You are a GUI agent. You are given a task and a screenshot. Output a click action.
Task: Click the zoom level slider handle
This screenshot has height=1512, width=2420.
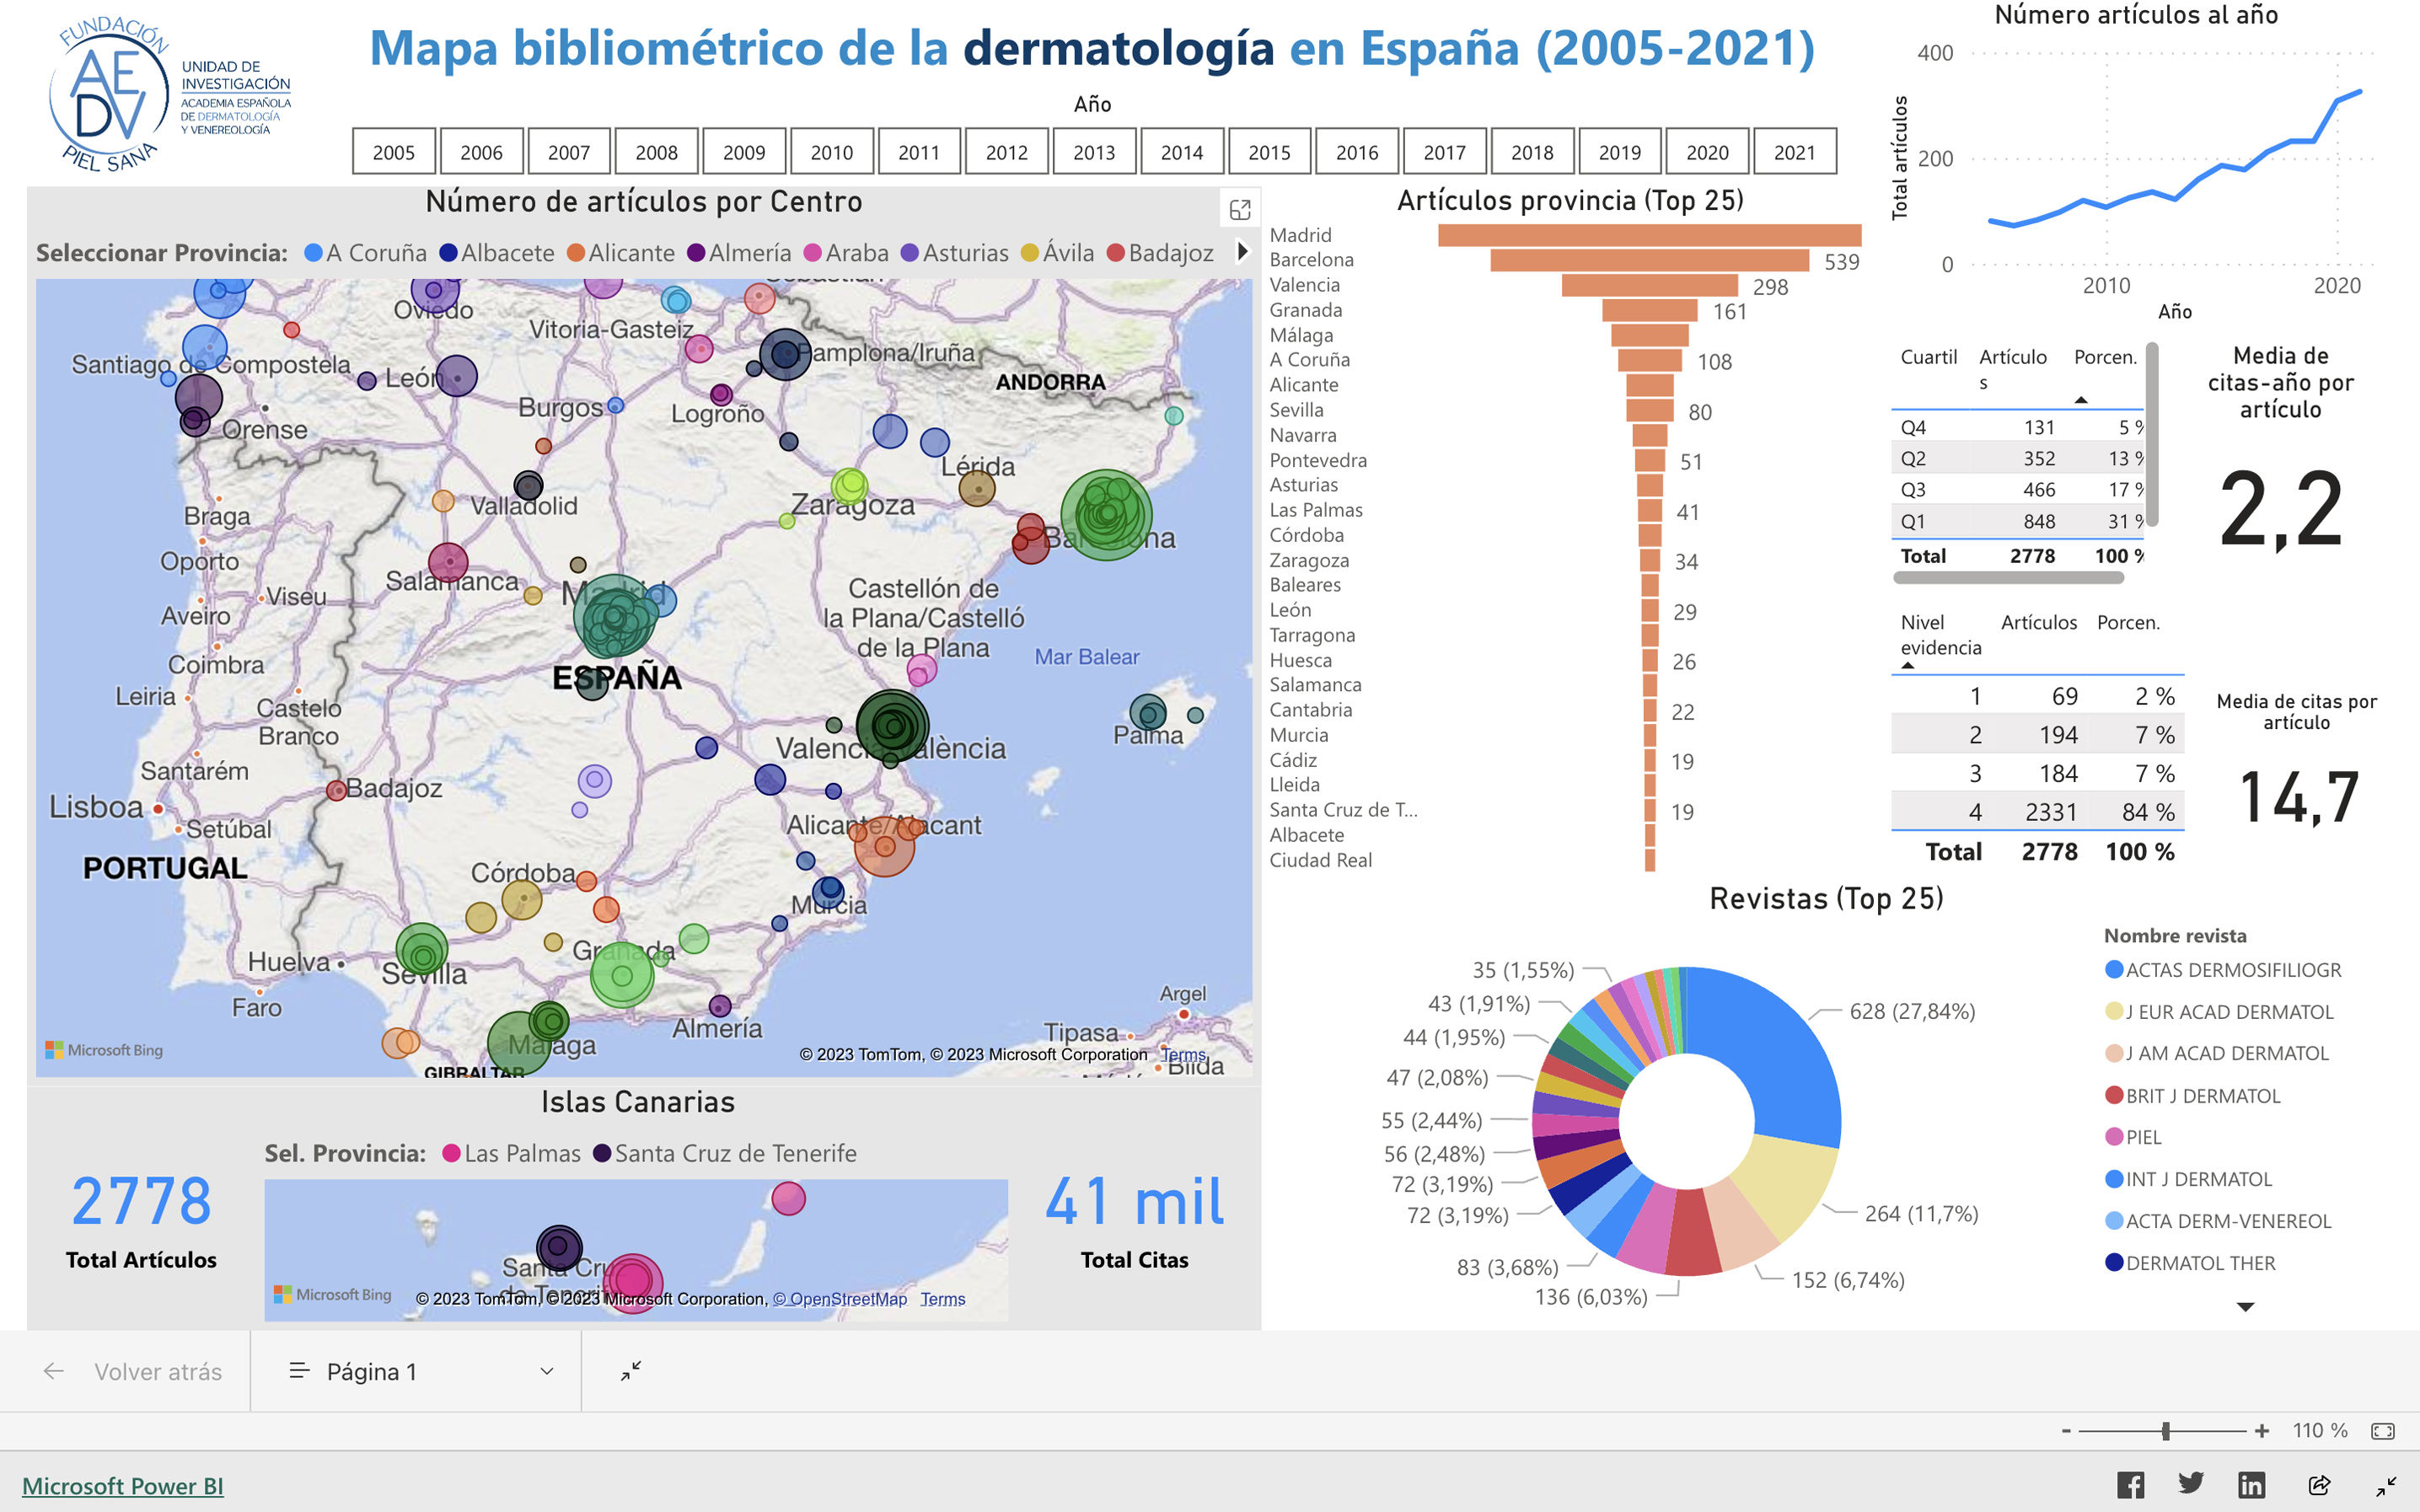(x=2166, y=1431)
